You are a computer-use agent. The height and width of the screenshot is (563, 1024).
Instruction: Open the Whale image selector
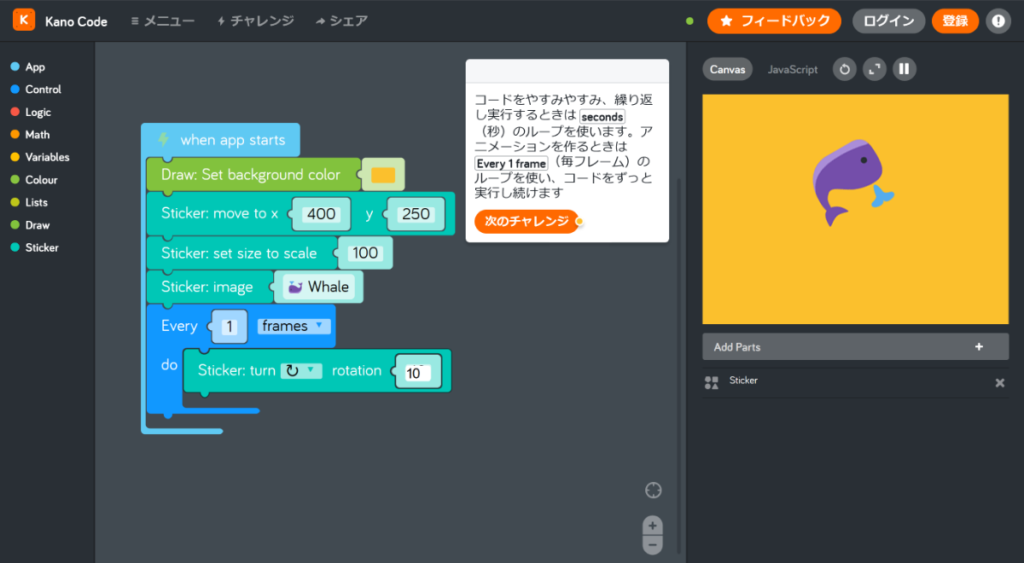coord(319,287)
